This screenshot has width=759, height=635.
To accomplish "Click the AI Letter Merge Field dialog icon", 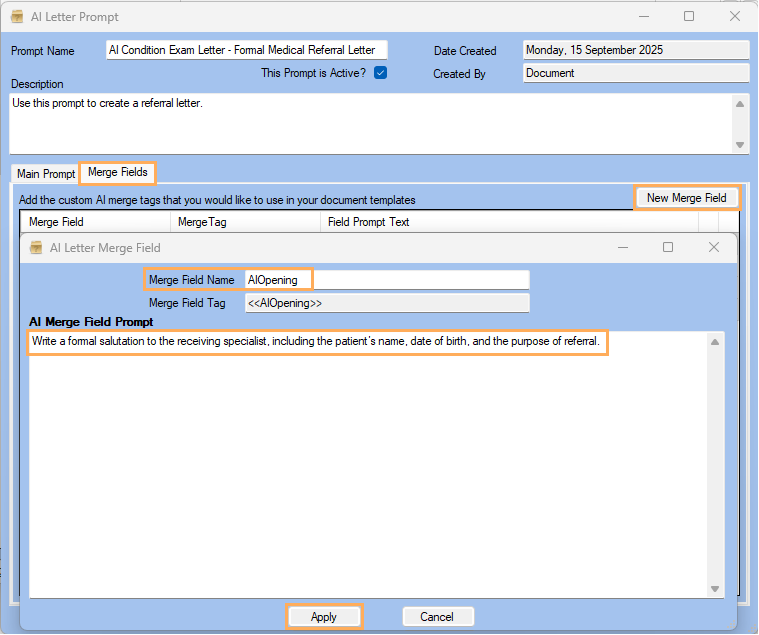I will coord(36,247).
